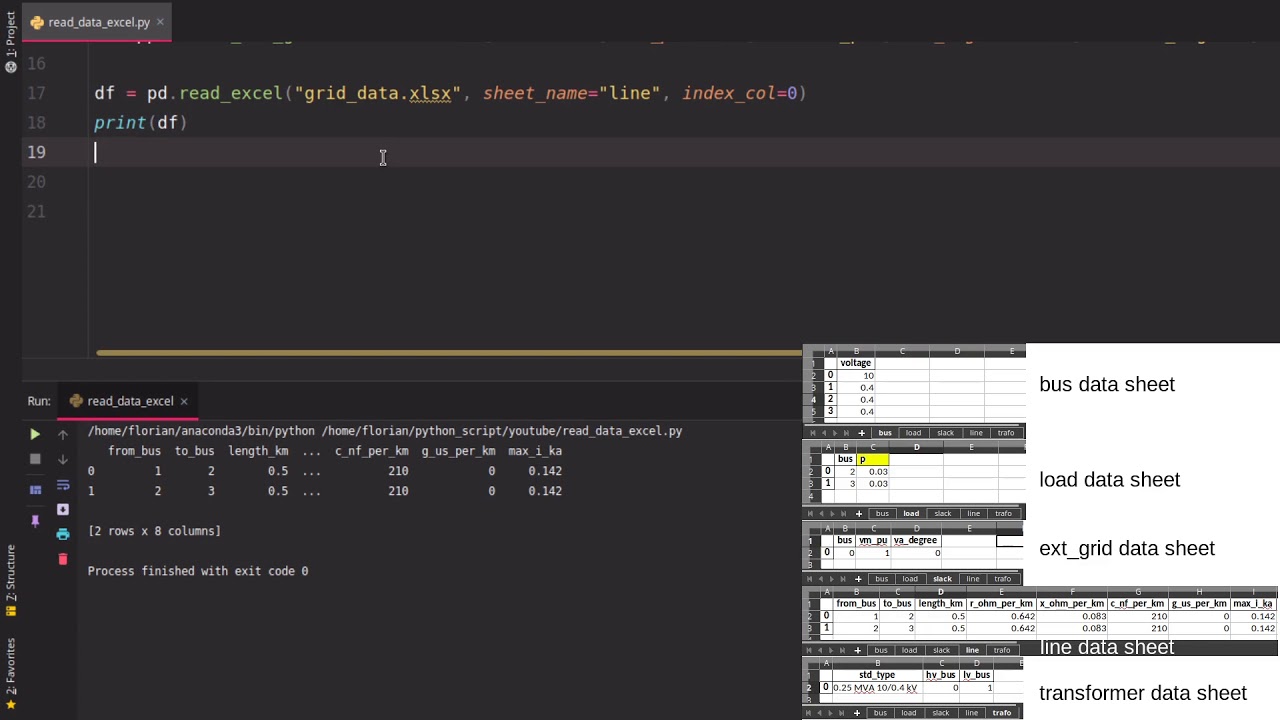Click the c_nf_per_km header in line sheet

pyautogui.click(x=1138, y=604)
